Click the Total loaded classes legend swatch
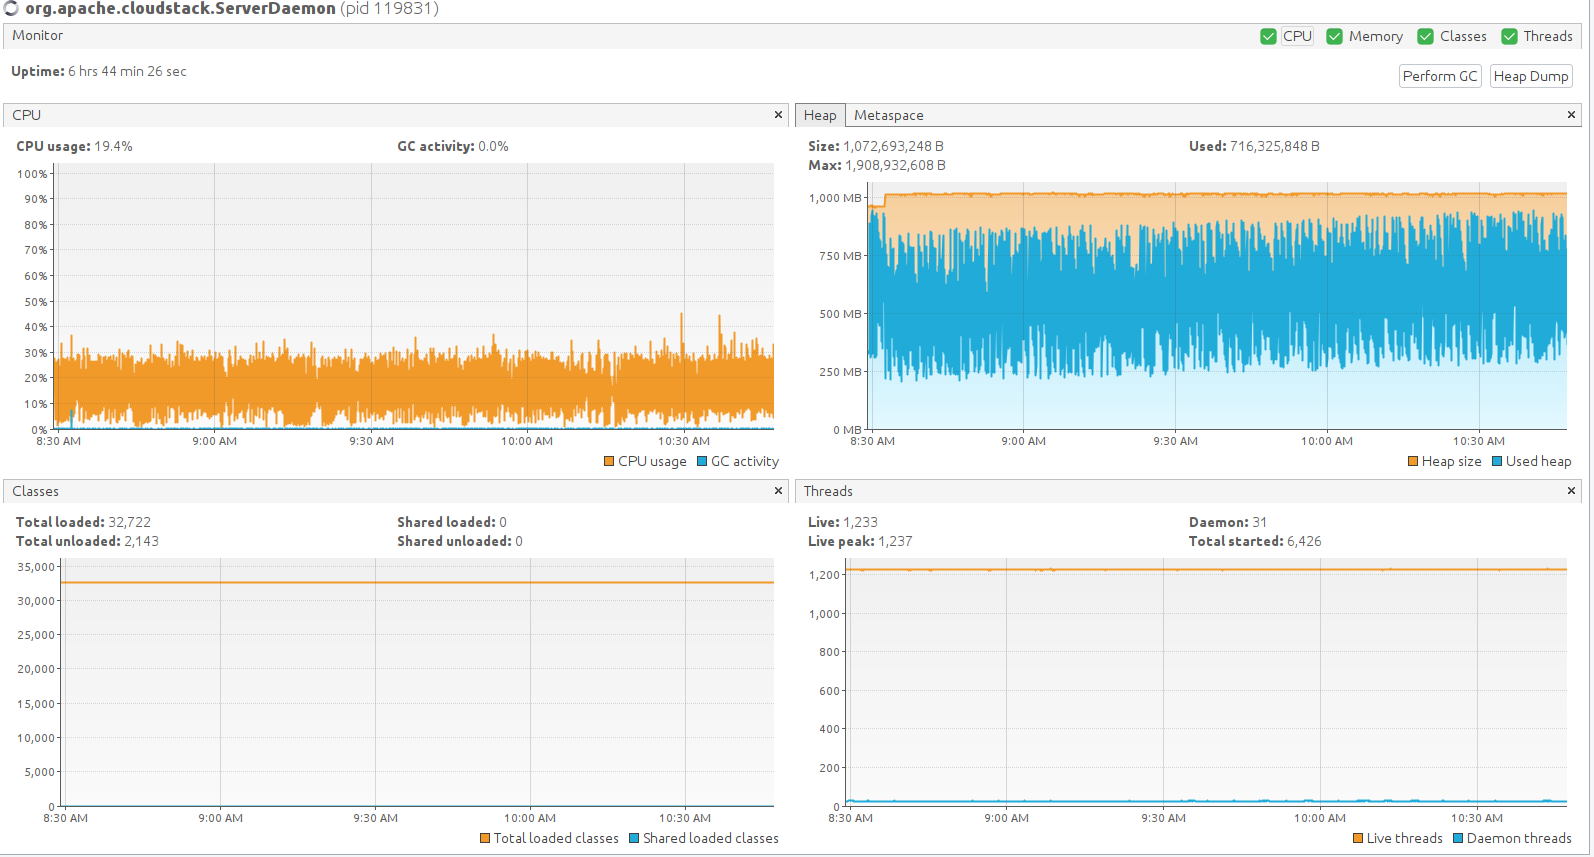Image resolution: width=1594 pixels, height=857 pixels. 485,838
